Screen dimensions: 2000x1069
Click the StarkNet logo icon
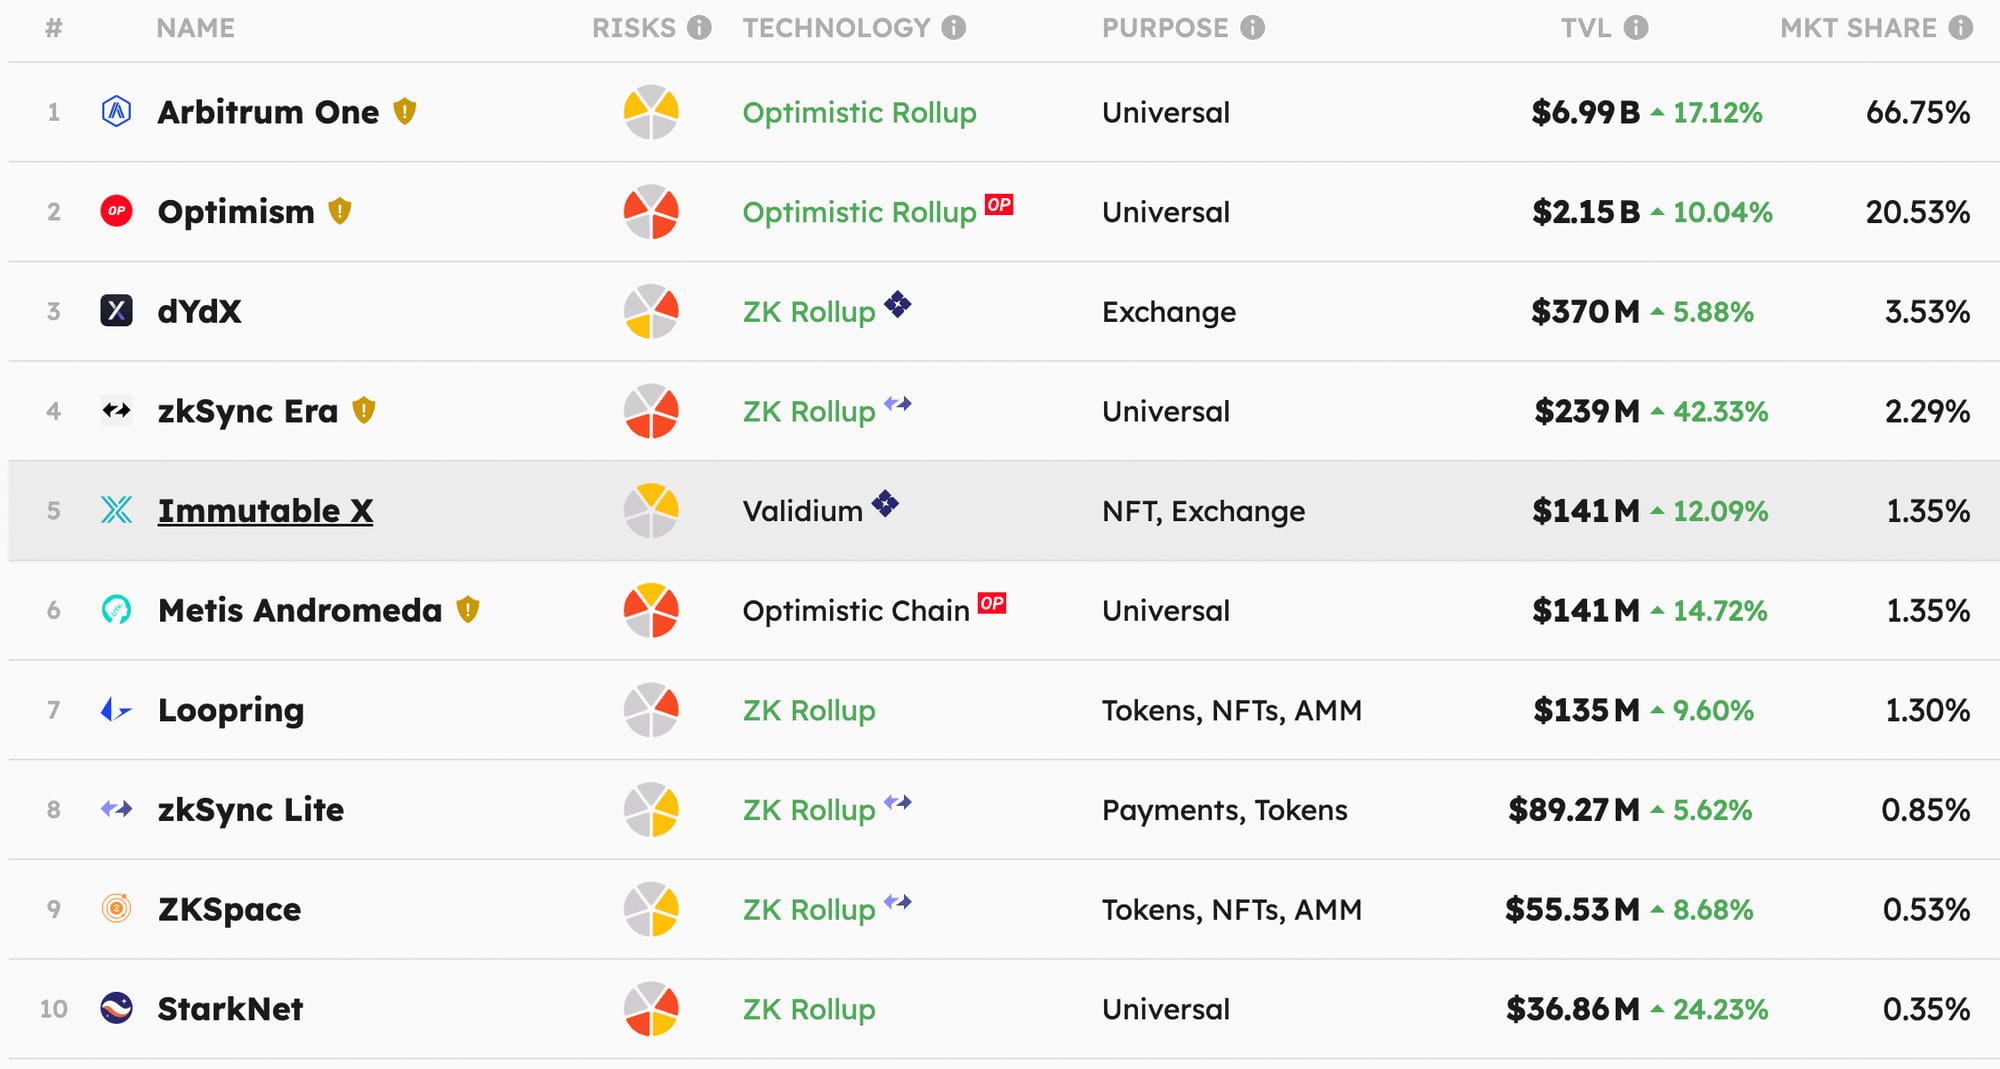(117, 1008)
